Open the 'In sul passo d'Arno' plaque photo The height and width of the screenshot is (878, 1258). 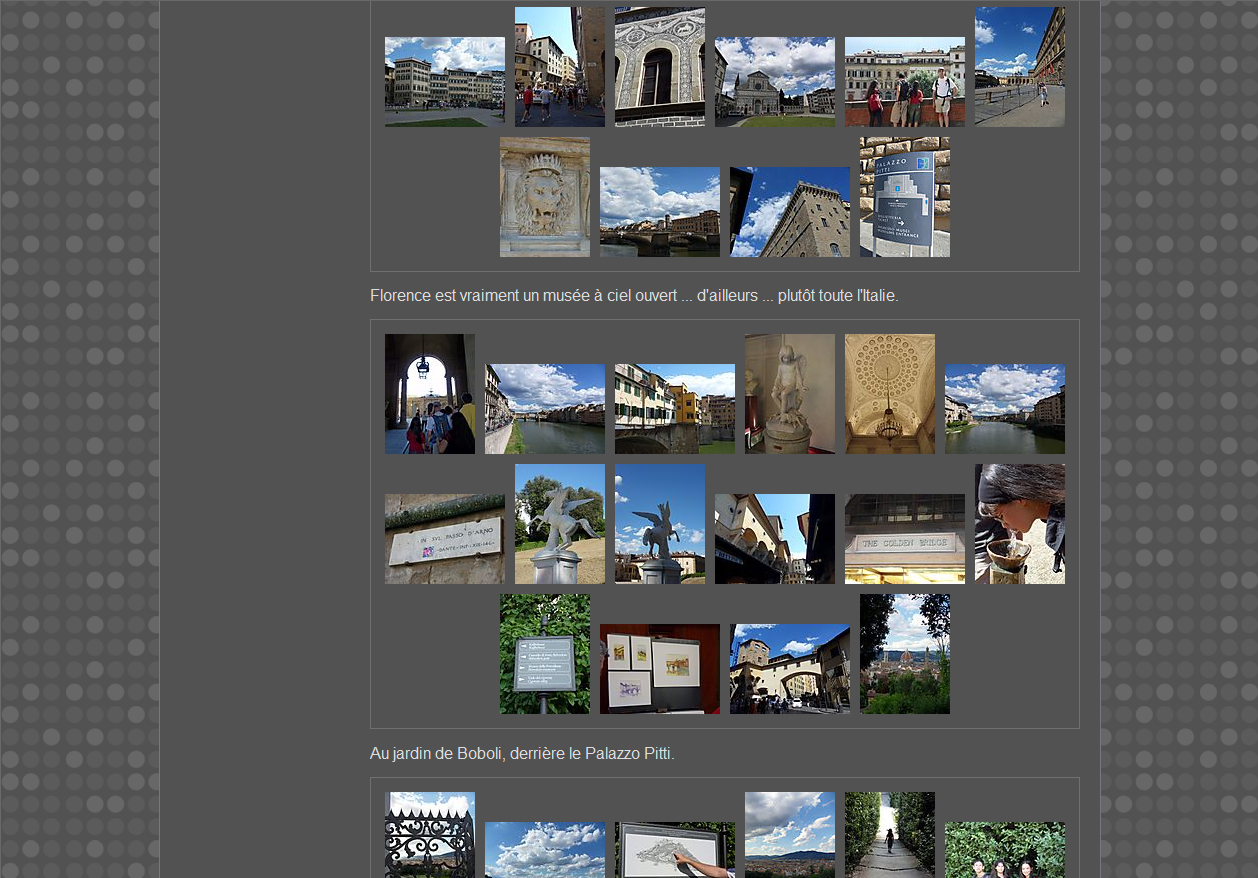(444, 539)
